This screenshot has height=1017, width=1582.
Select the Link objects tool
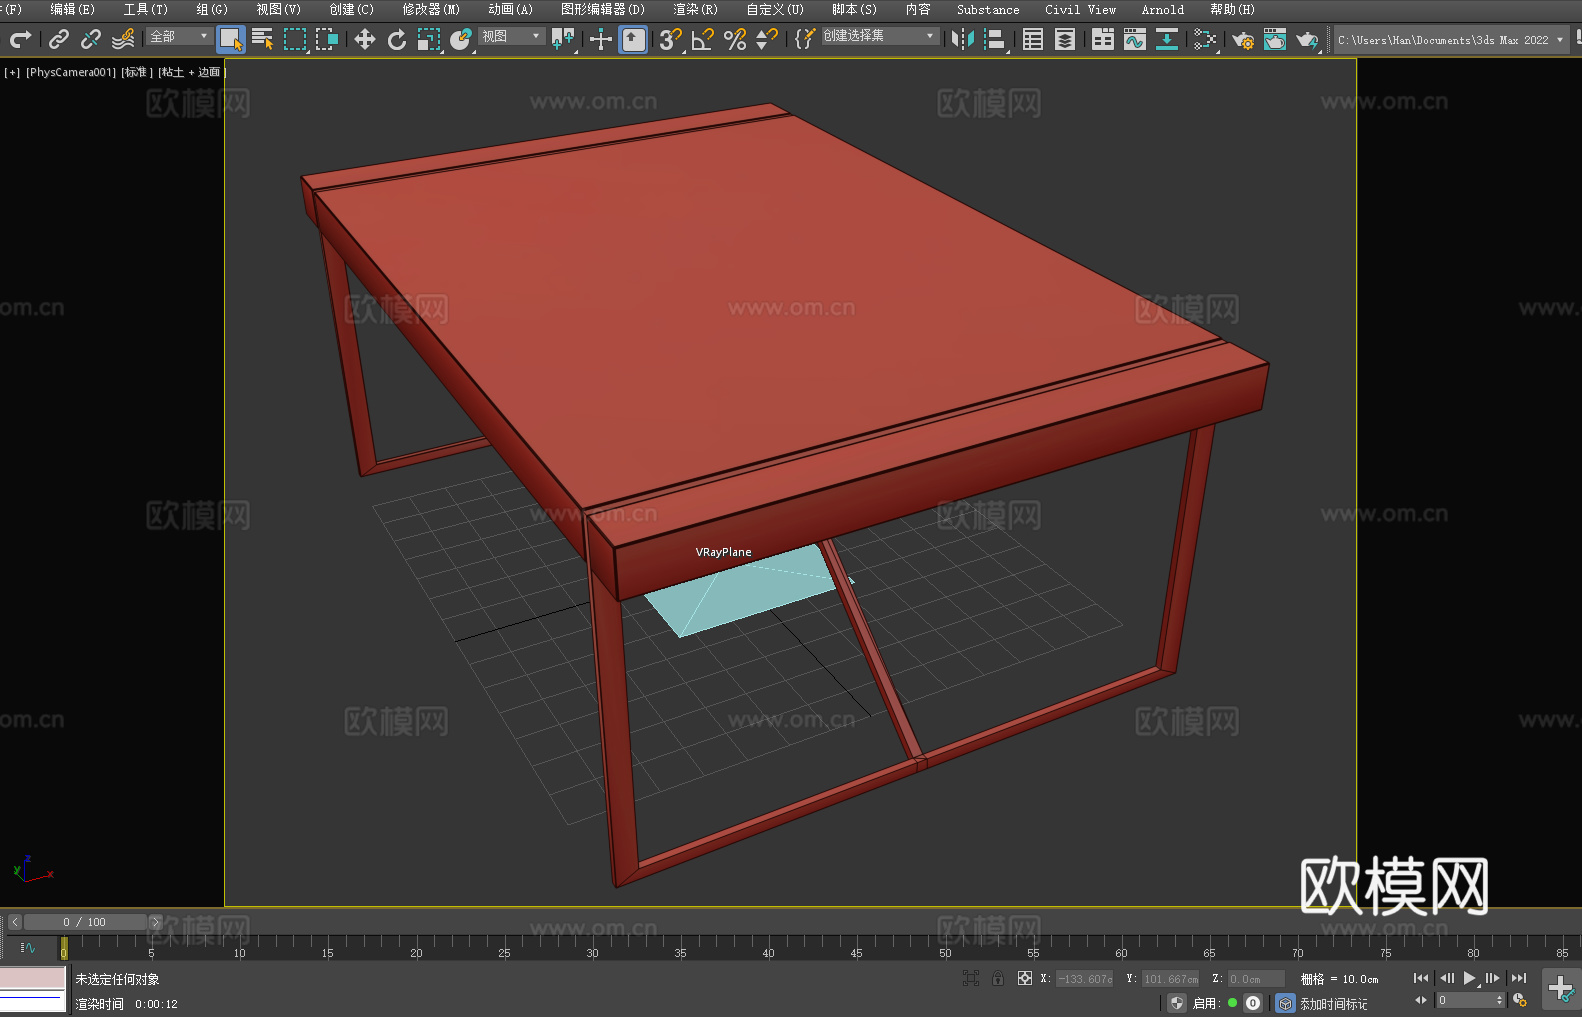pyautogui.click(x=59, y=39)
